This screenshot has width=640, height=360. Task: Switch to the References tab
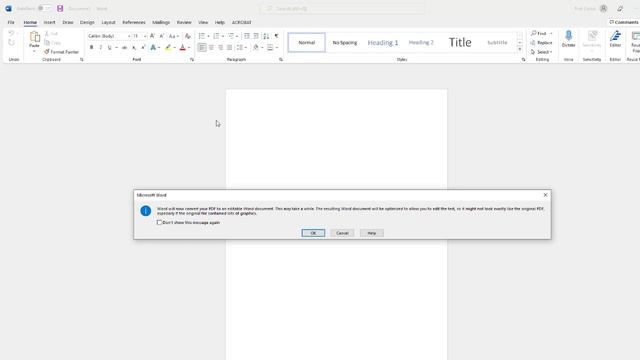point(134,22)
